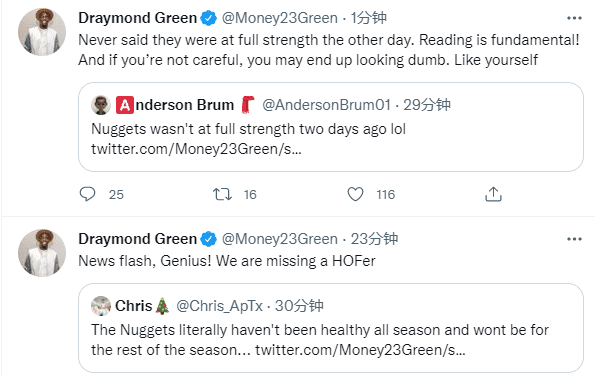595x376 pixels.
Task: Open Draymond Green avatar on second tweet
Action: click(x=42, y=253)
